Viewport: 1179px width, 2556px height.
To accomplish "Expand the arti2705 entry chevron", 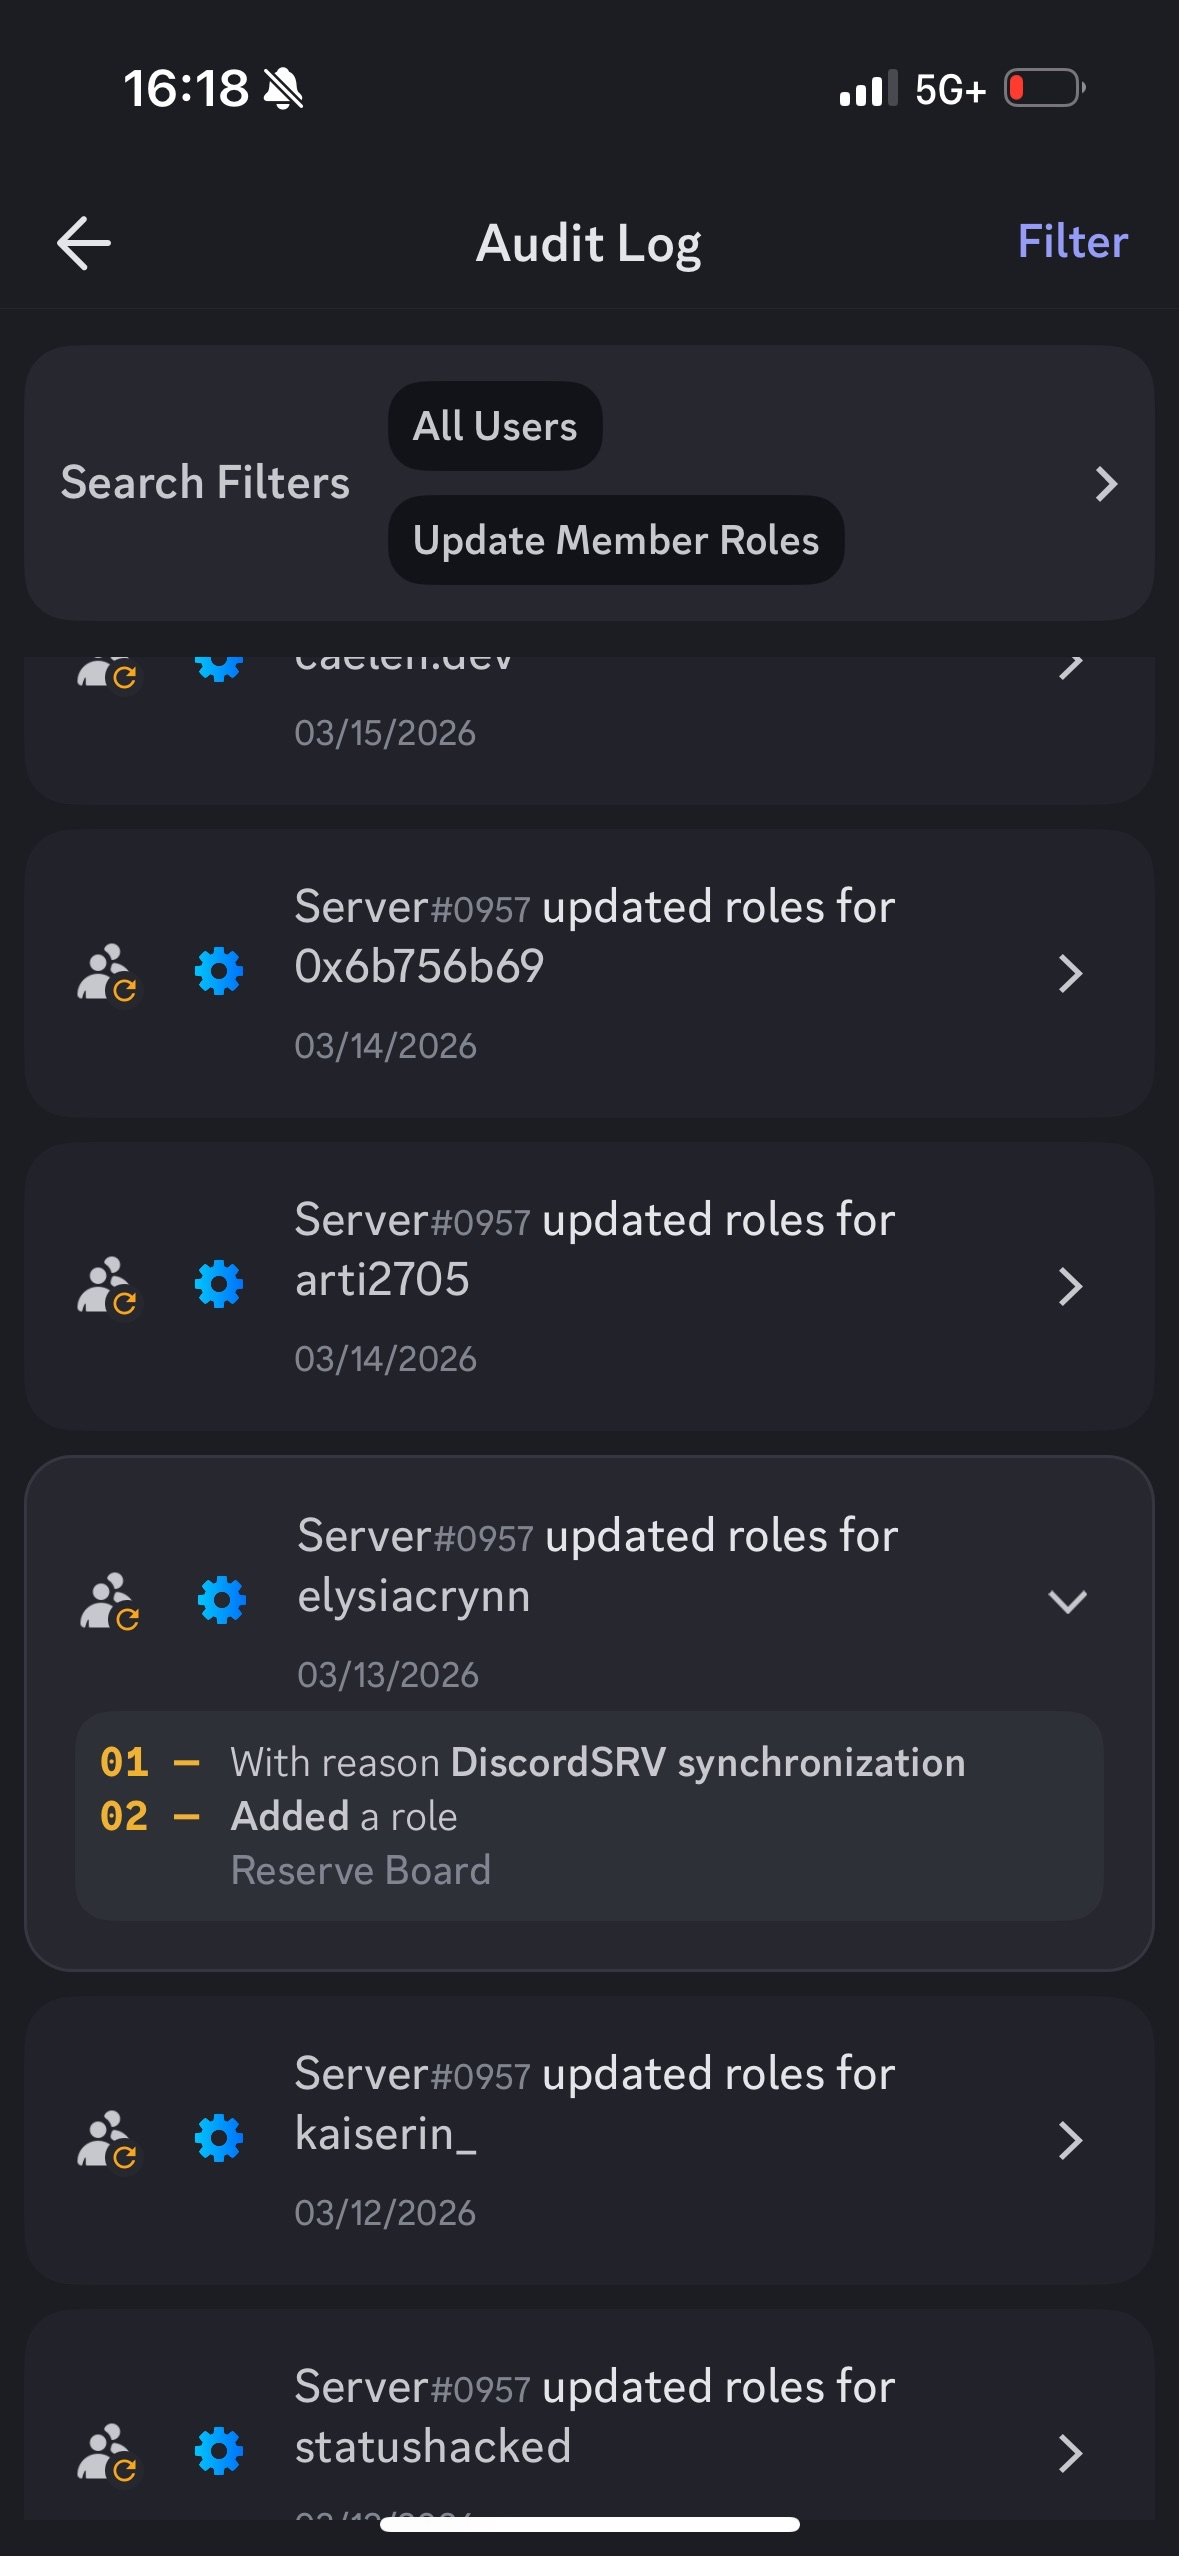I will tap(1070, 1286).
